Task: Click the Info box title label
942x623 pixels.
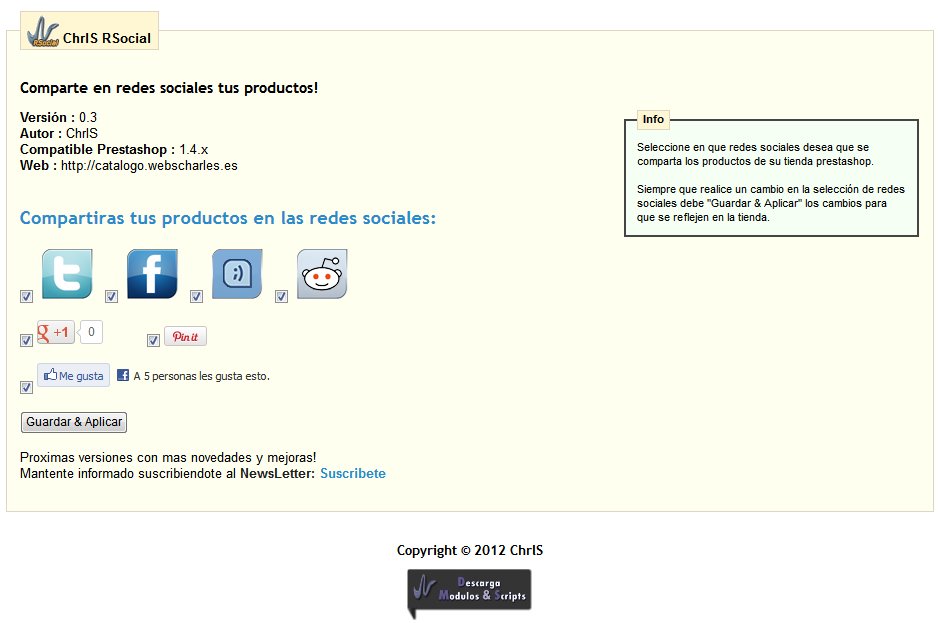Action: [x=653, y=119]
